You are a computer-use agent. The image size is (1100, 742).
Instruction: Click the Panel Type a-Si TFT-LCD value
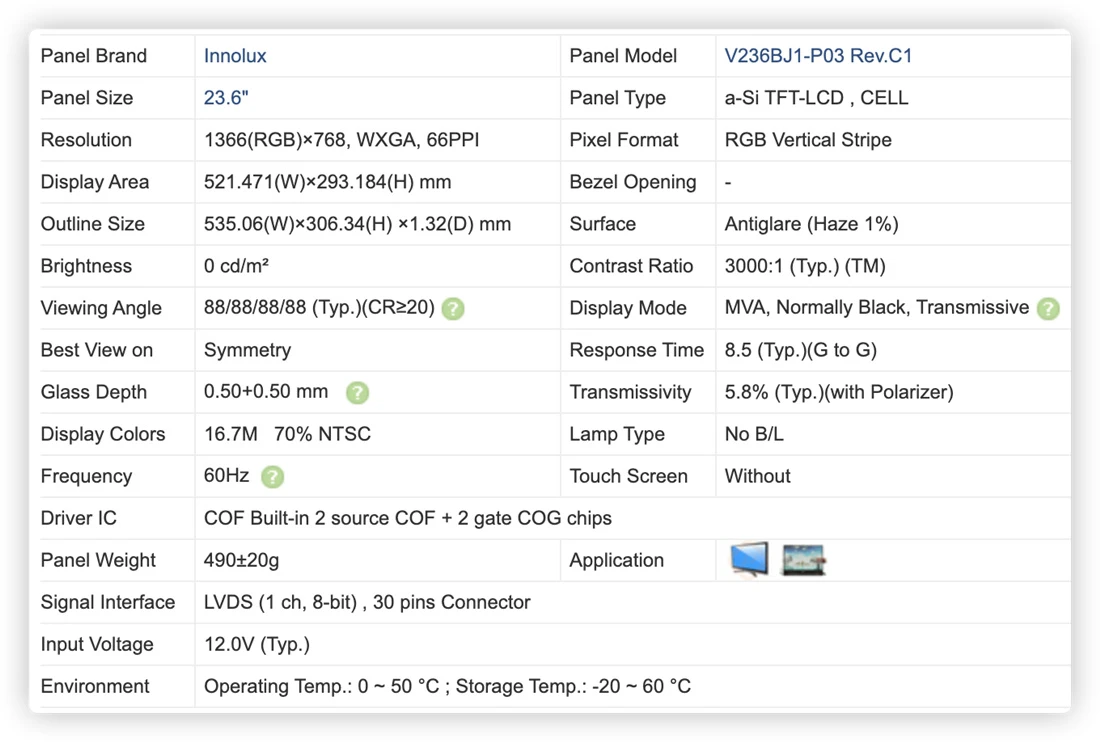pos(816,98)
